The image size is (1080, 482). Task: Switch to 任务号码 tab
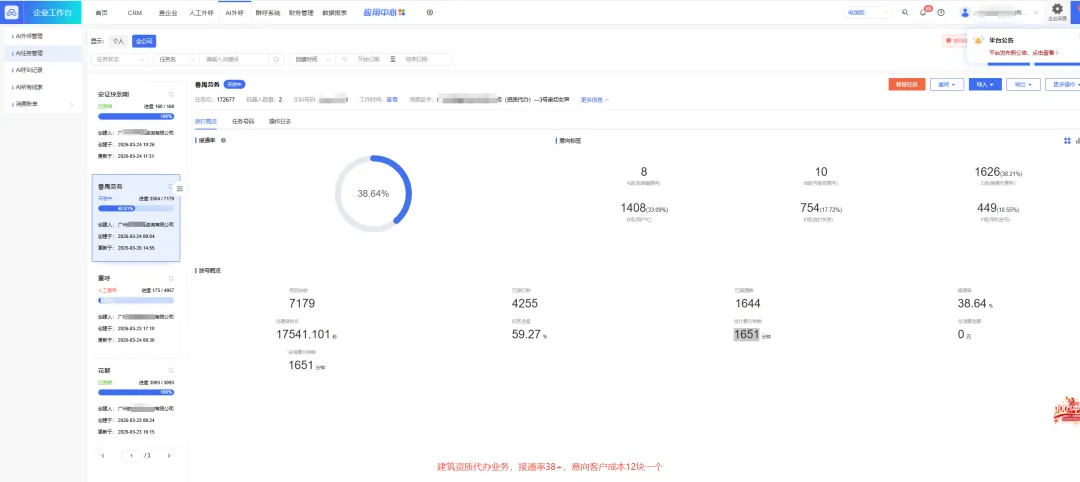[242, 121]
